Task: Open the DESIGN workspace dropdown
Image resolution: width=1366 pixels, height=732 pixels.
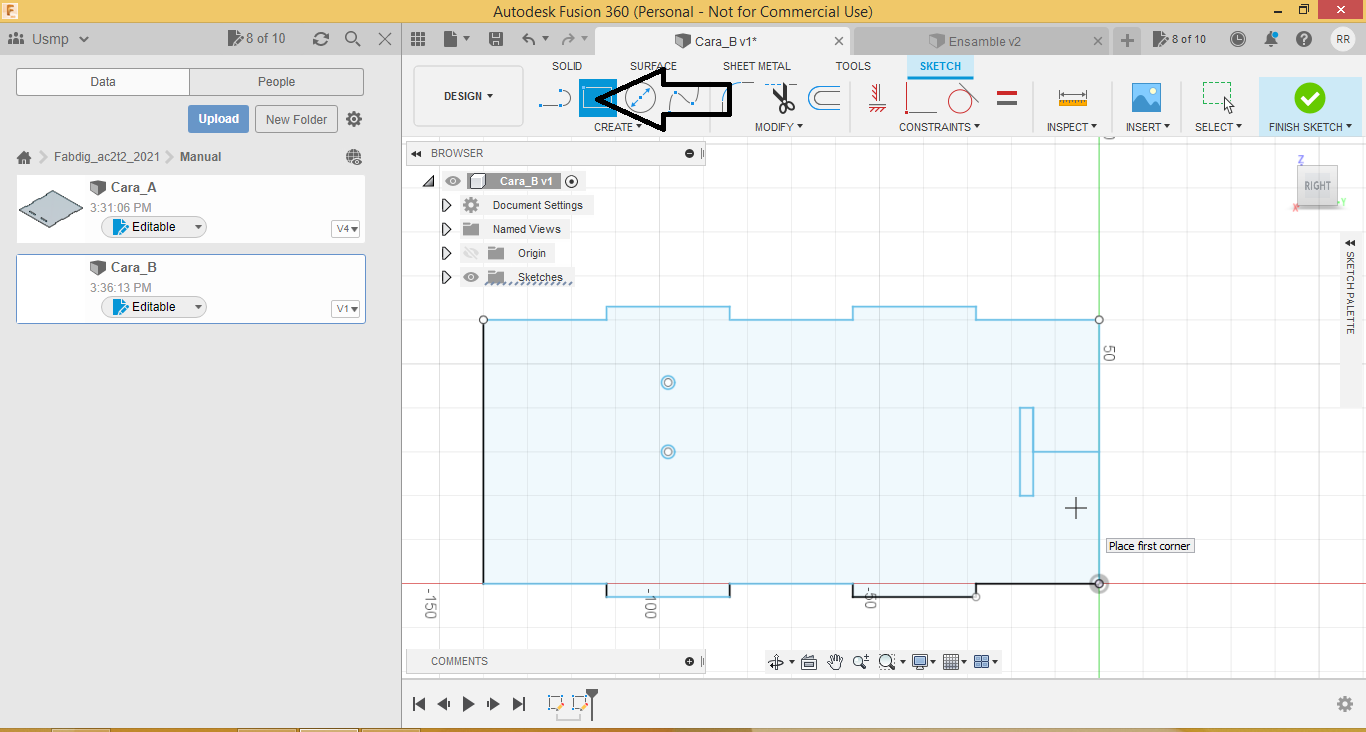Action: (468, 96)
